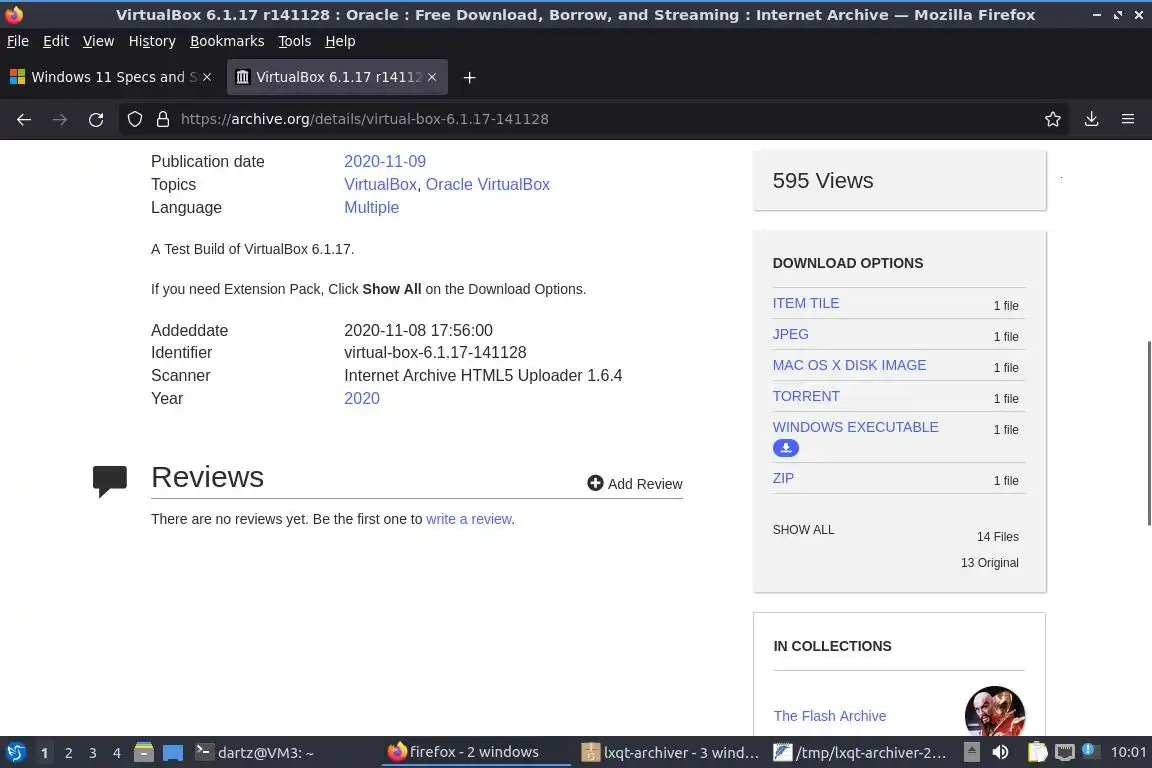This screenshot has width=1152, height=768.
Task: Switch to the Windows 11 Specs tab
Action: (110, 77)
